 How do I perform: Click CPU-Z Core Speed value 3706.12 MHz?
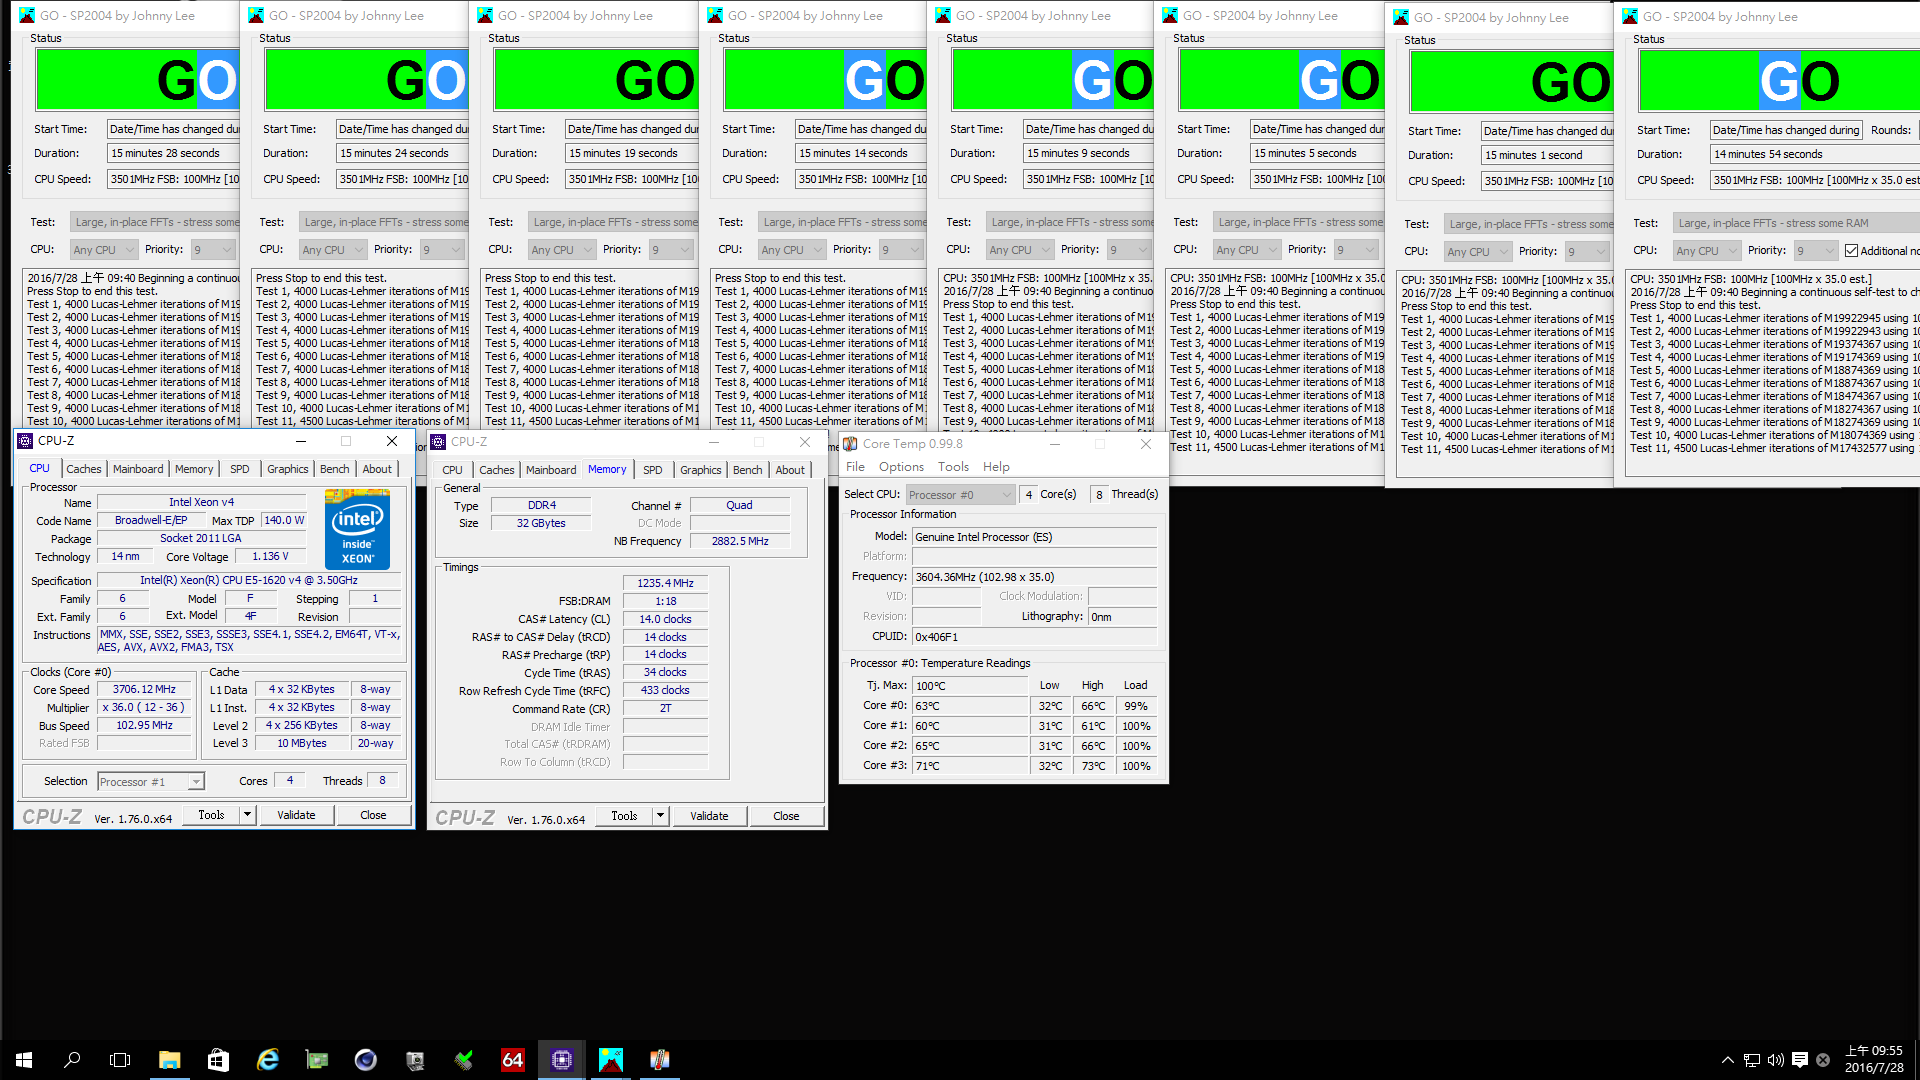click(x=144, y=690)
